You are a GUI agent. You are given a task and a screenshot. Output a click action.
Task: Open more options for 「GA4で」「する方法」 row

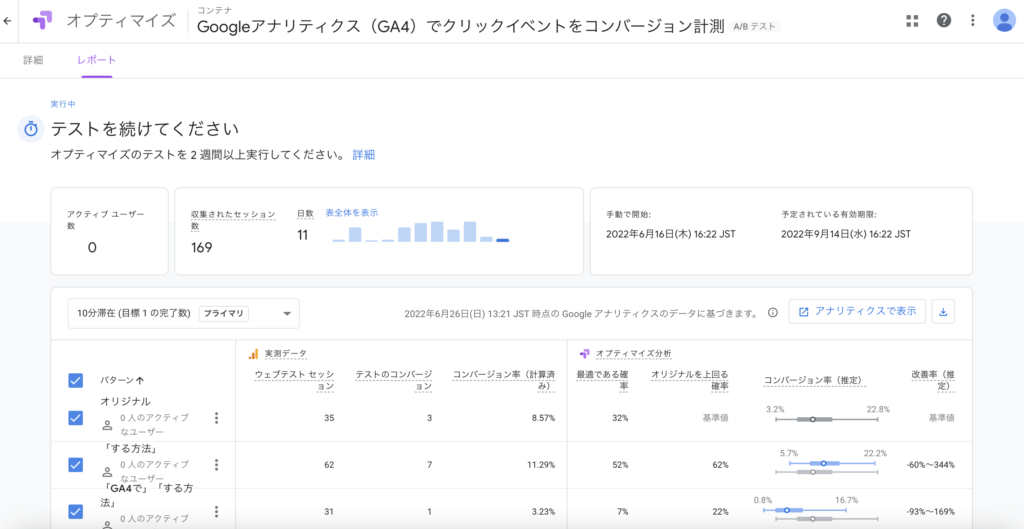coord(217,512)
